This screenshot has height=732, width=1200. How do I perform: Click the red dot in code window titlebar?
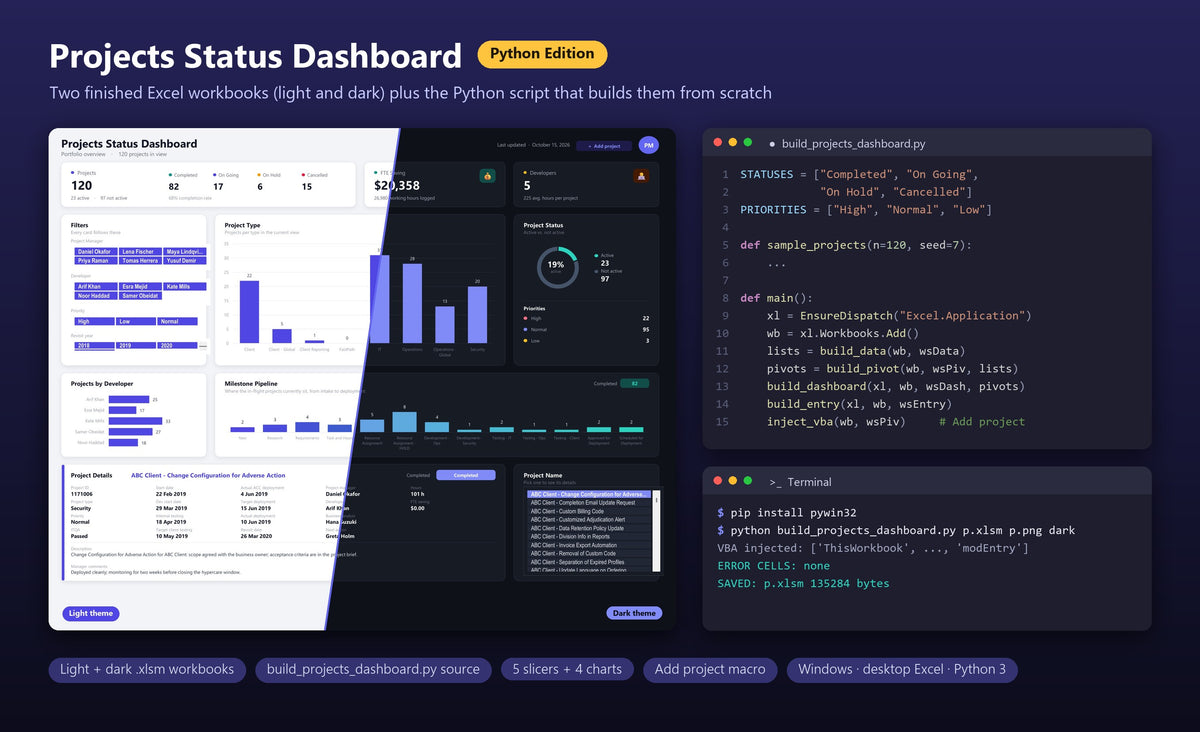pyautogui.click(x=718, y=143)
